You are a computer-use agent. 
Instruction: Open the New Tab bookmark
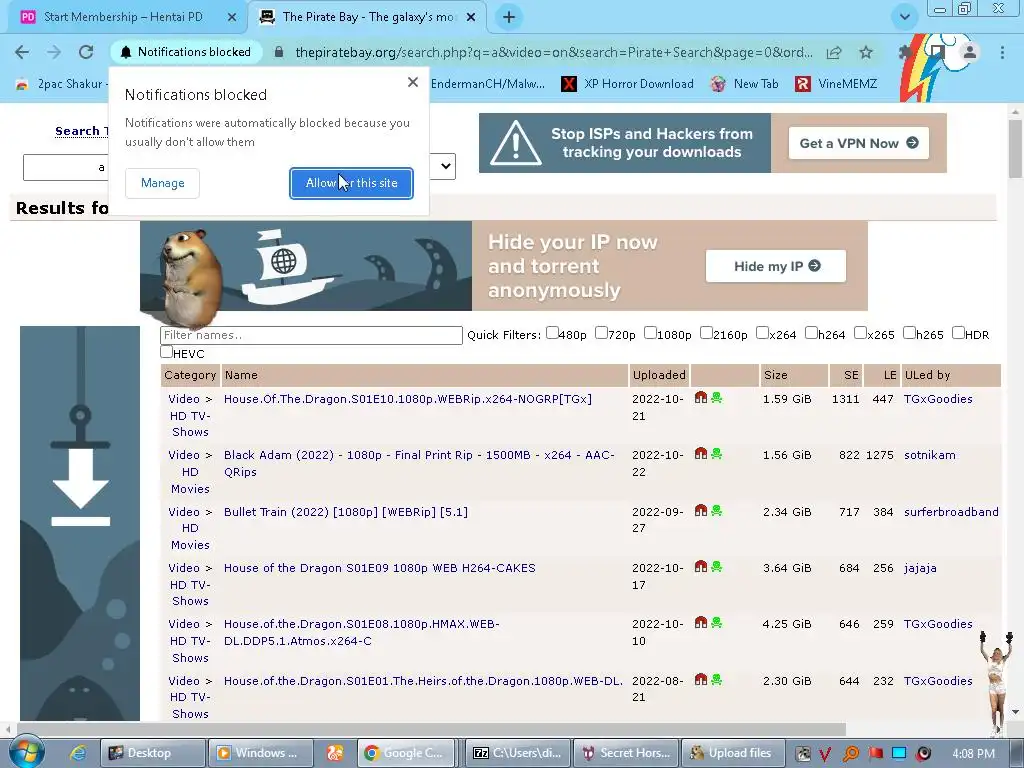[744, 84]
